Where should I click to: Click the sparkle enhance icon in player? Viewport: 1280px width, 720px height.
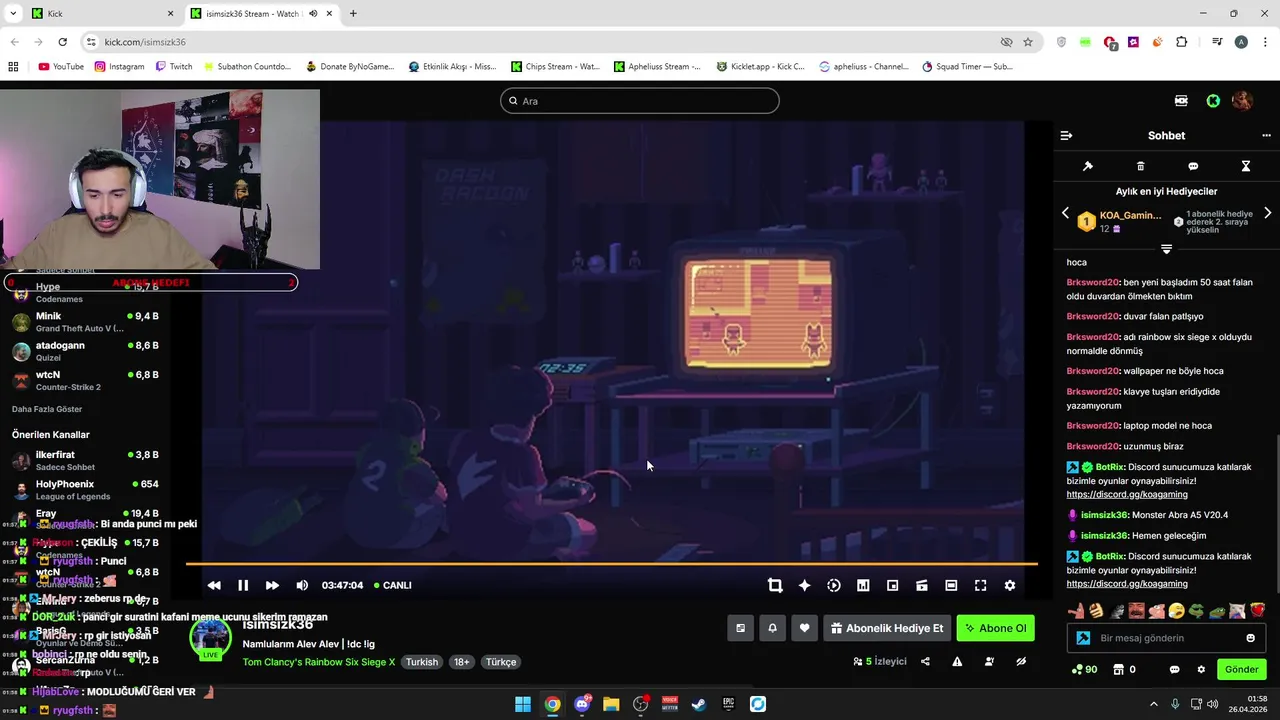click(804, 585)
